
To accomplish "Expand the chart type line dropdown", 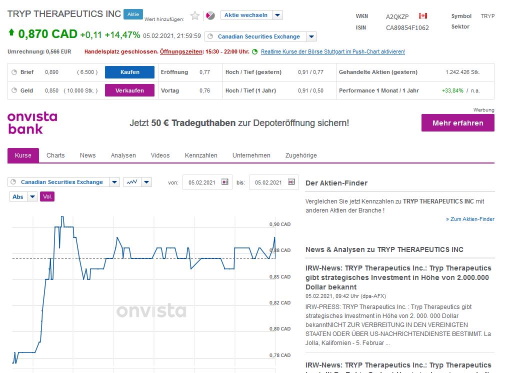I will pos(147,182).
